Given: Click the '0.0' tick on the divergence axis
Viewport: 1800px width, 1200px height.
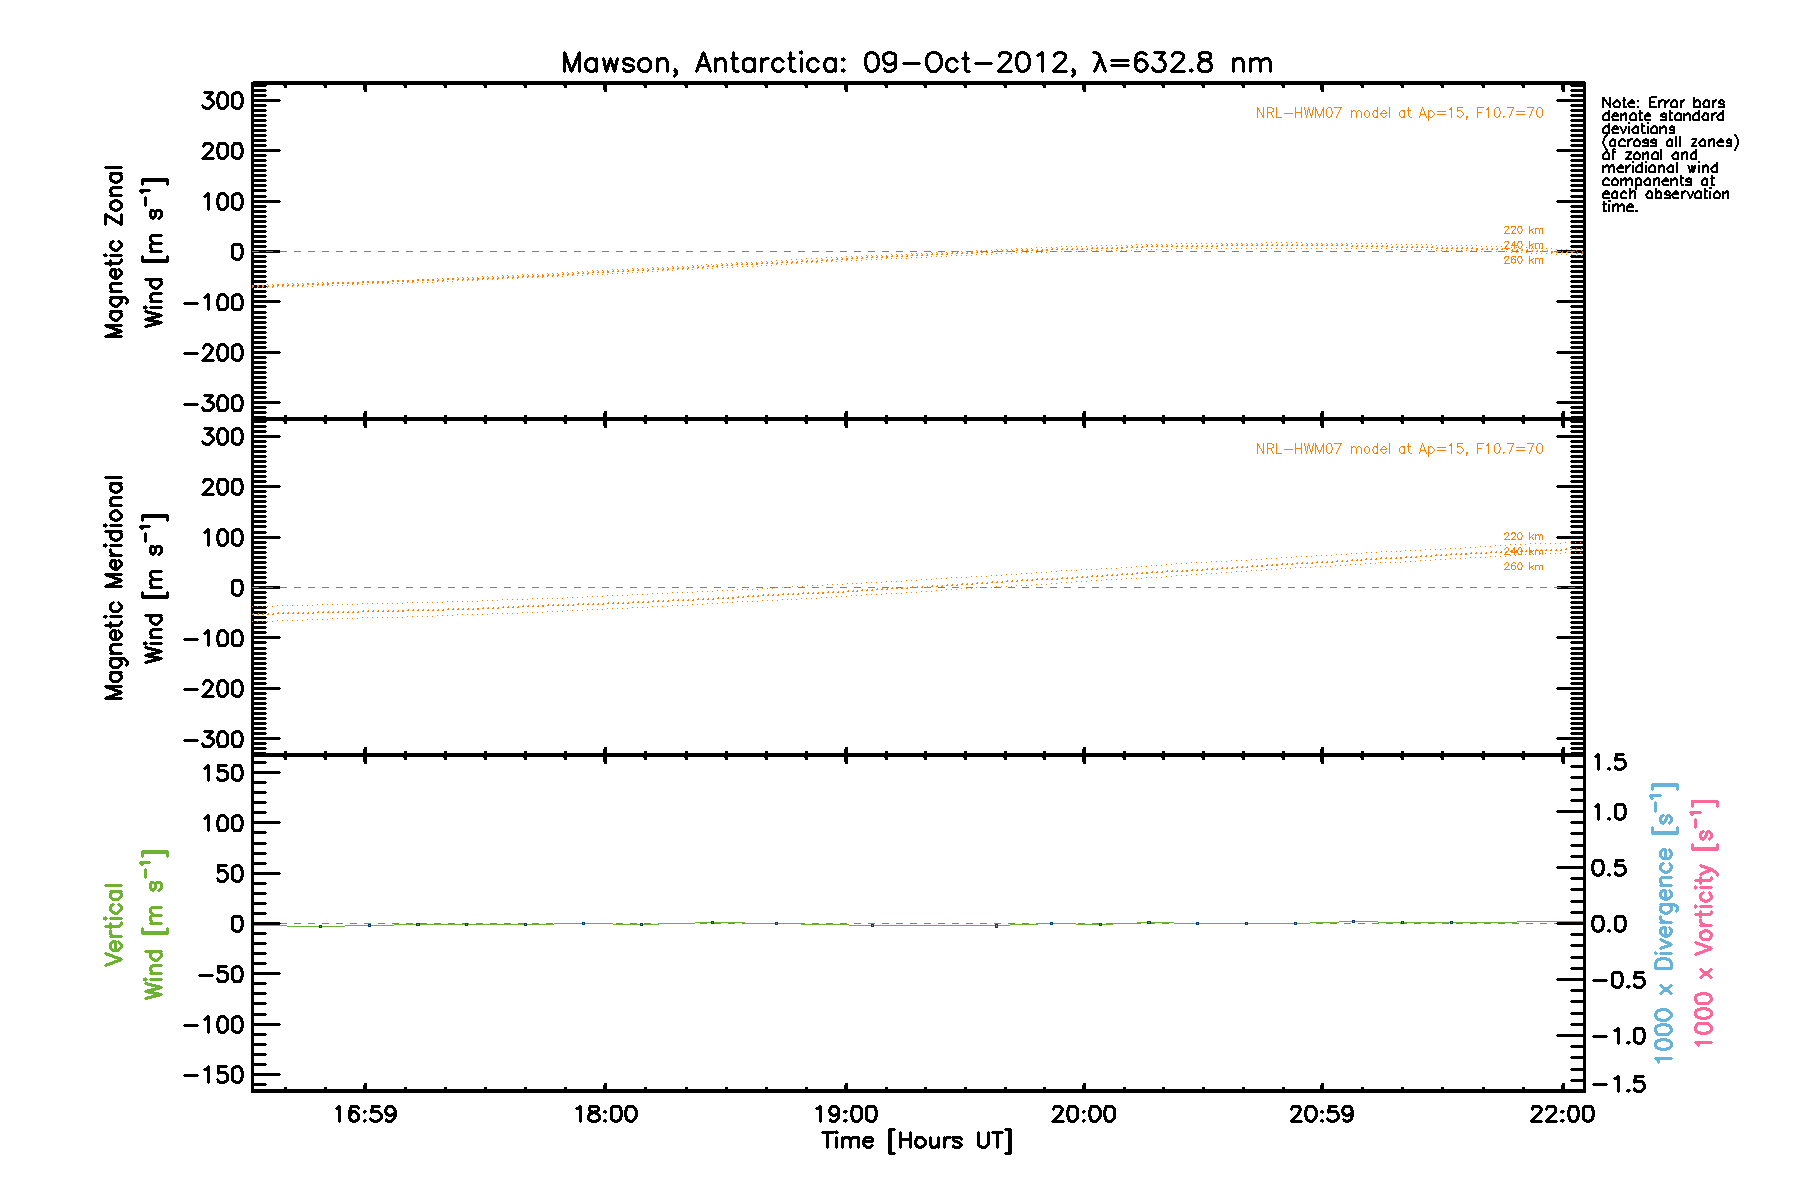Looking at the screenshot, I should [x=1609, y=924].
